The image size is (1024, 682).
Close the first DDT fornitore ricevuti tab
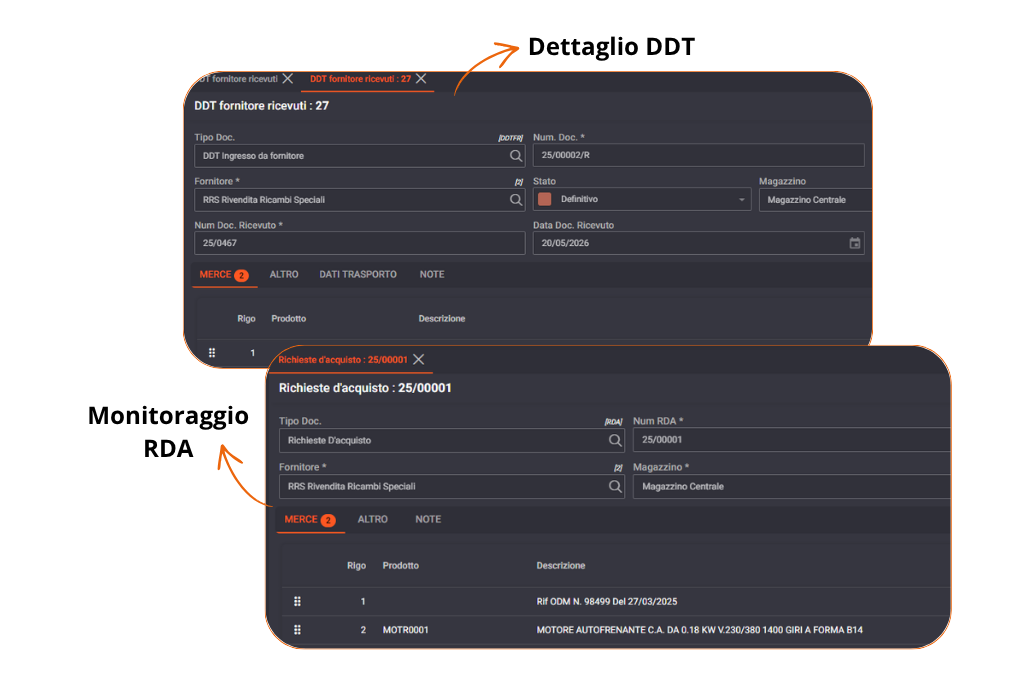point(287,78)
